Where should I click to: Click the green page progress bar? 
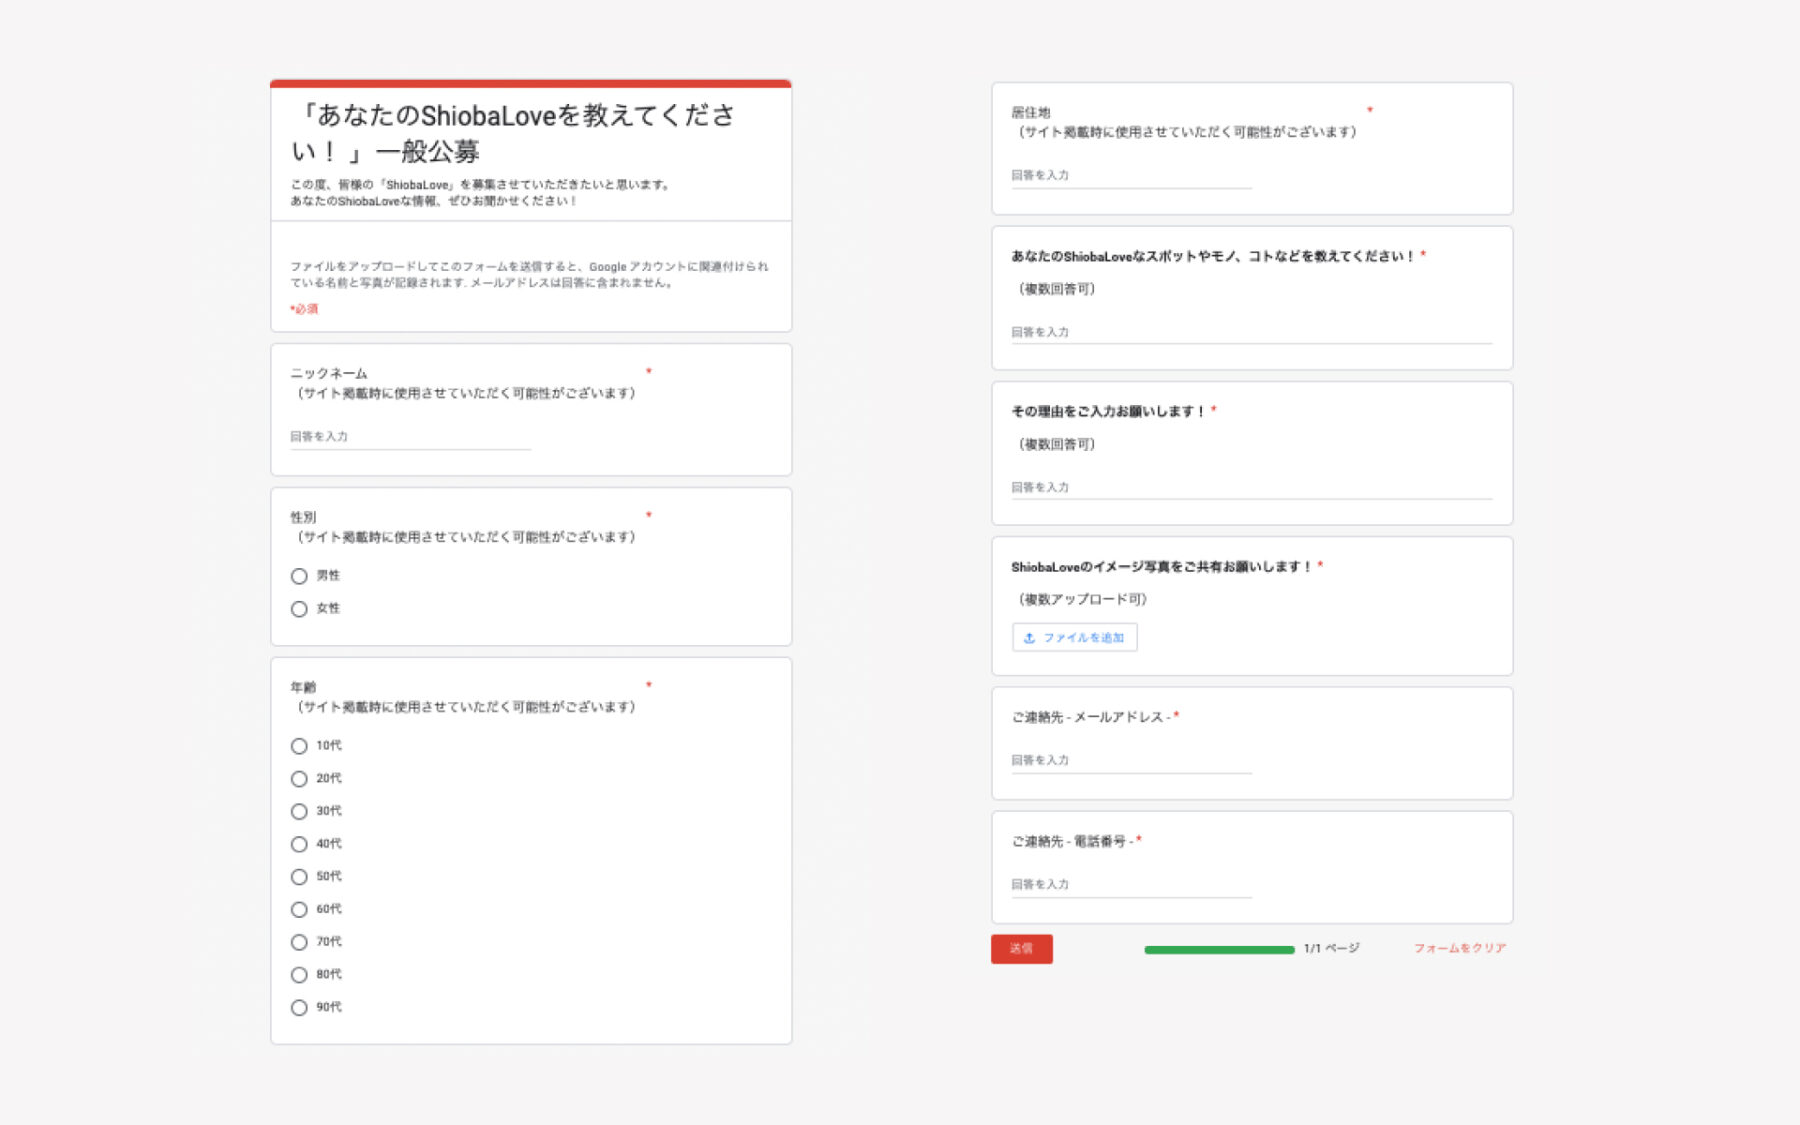click(x=1219, y=949)
